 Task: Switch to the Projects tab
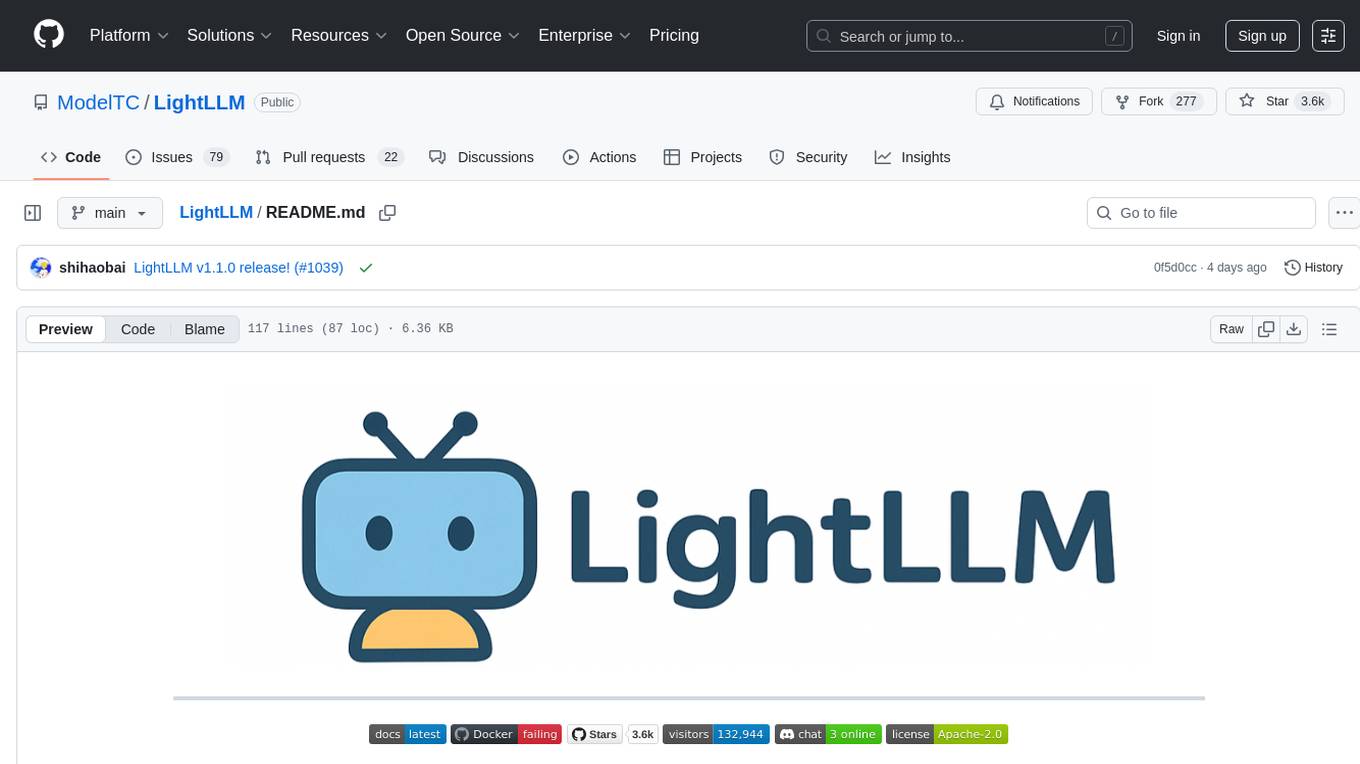(x=702, y=157)
